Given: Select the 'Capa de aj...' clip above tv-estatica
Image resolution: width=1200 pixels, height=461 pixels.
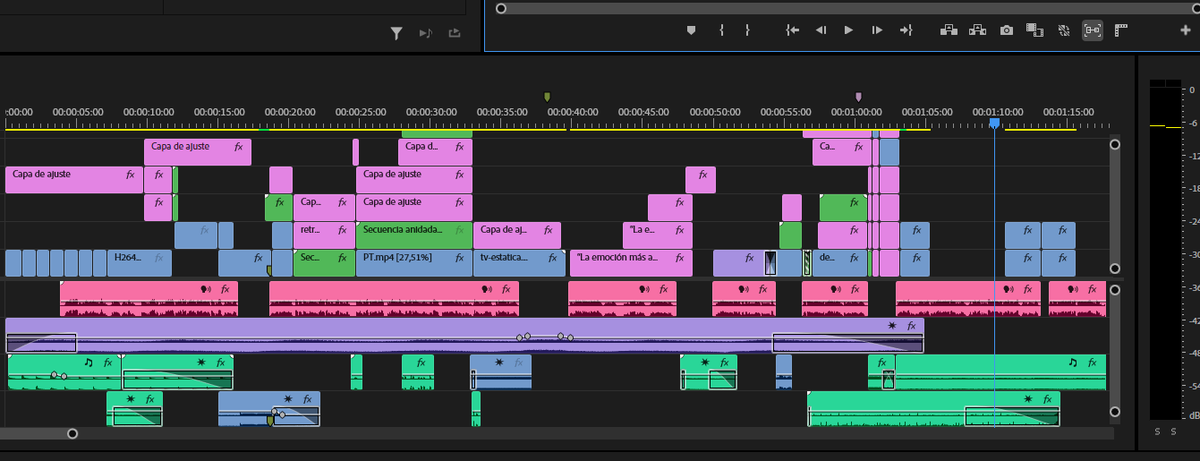Looking at the screenshot, I should pyautogui.click(x=517, y=235).
